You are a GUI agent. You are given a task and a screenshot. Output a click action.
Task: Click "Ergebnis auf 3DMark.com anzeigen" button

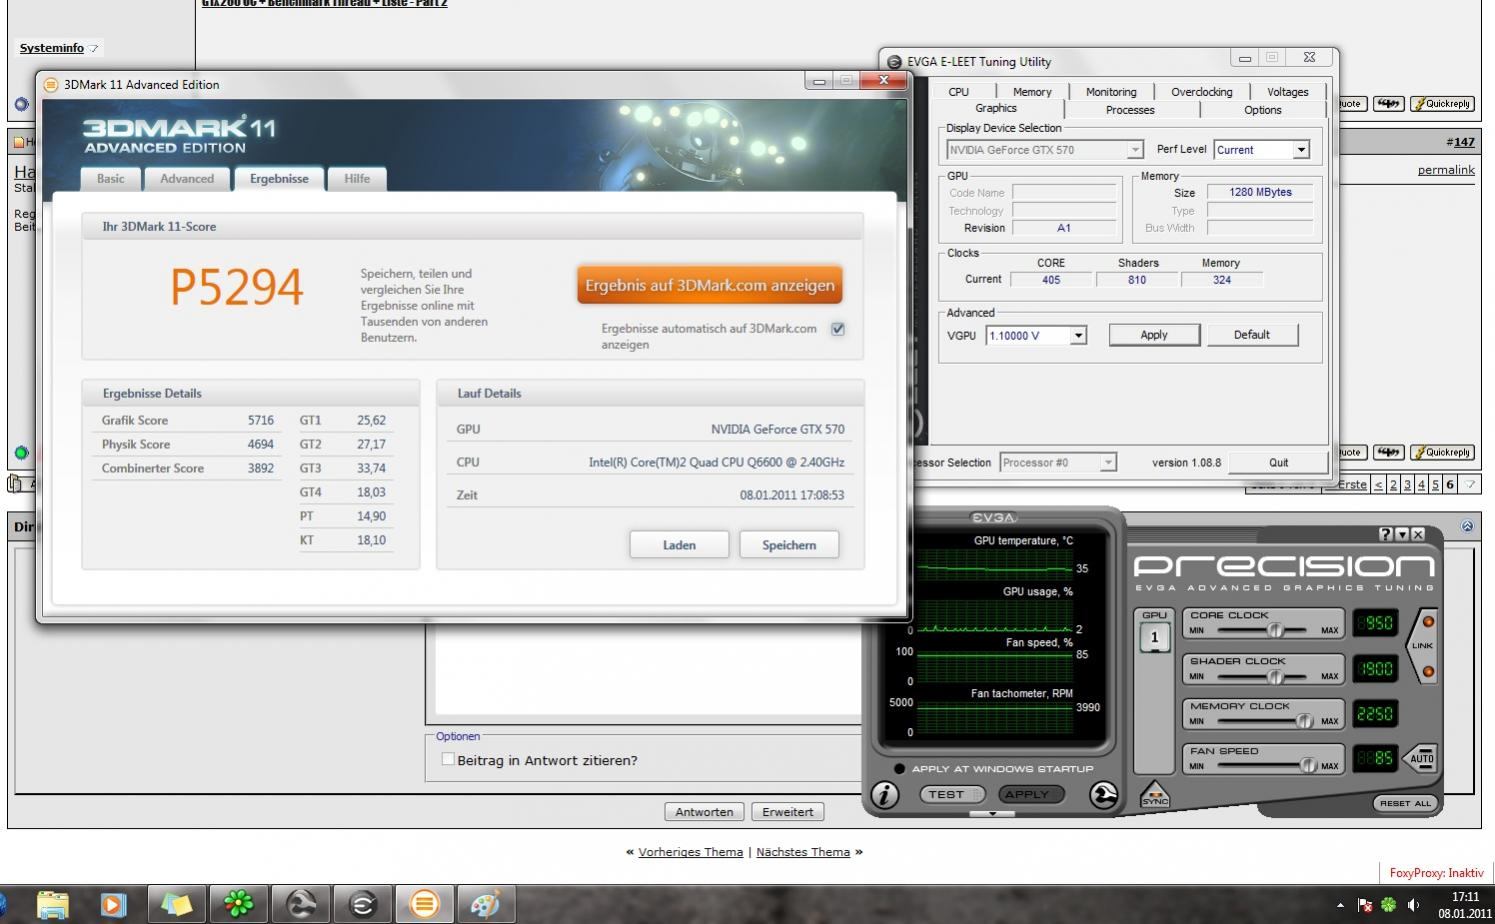tap(709, 285)
